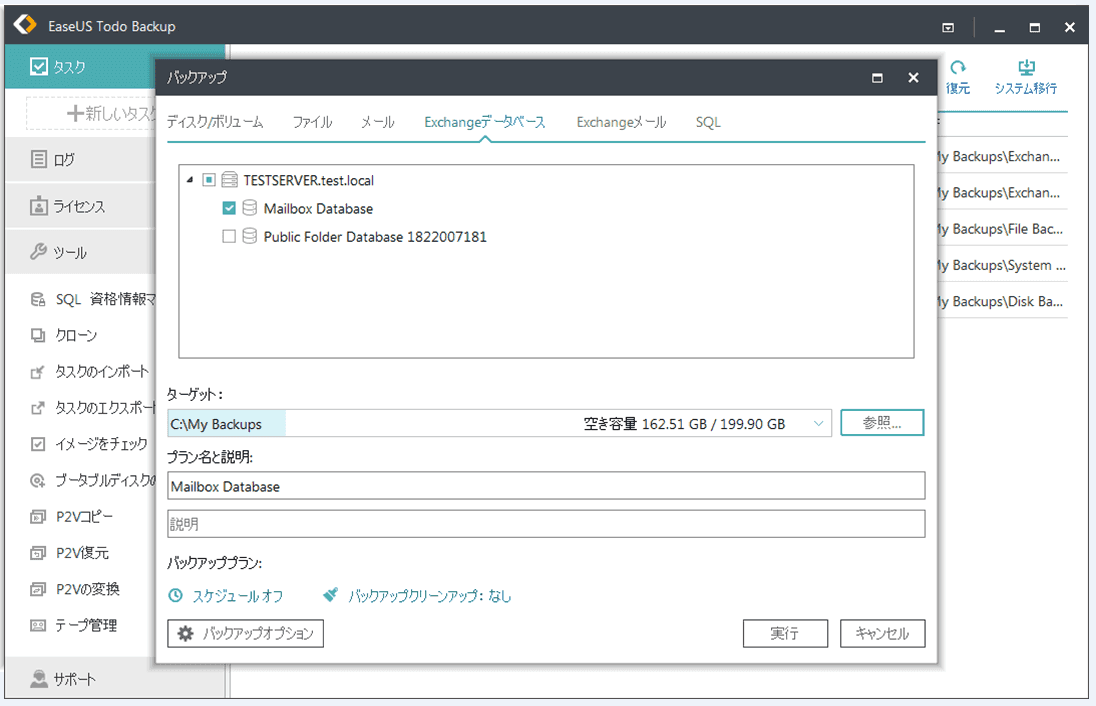Click the Mailbox Database database icon
This screenshot has height=706, width=1096.
[250, 208]
